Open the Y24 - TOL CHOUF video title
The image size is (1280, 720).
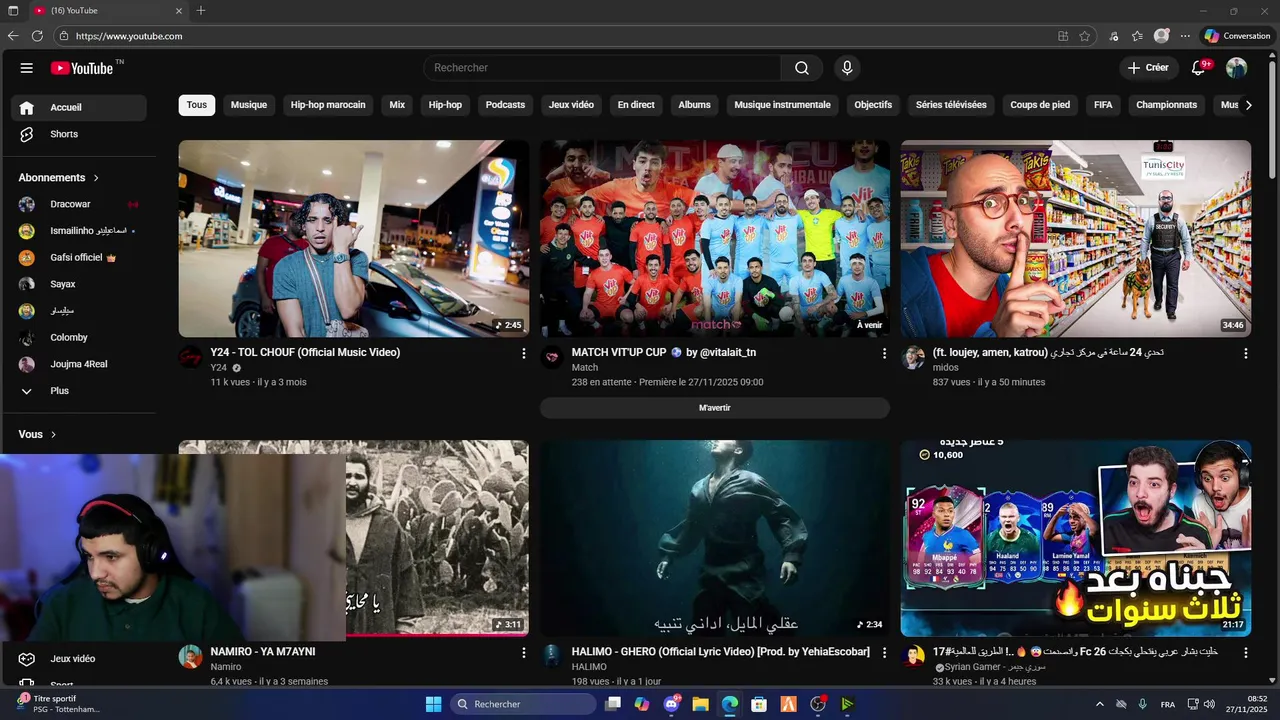305,352
